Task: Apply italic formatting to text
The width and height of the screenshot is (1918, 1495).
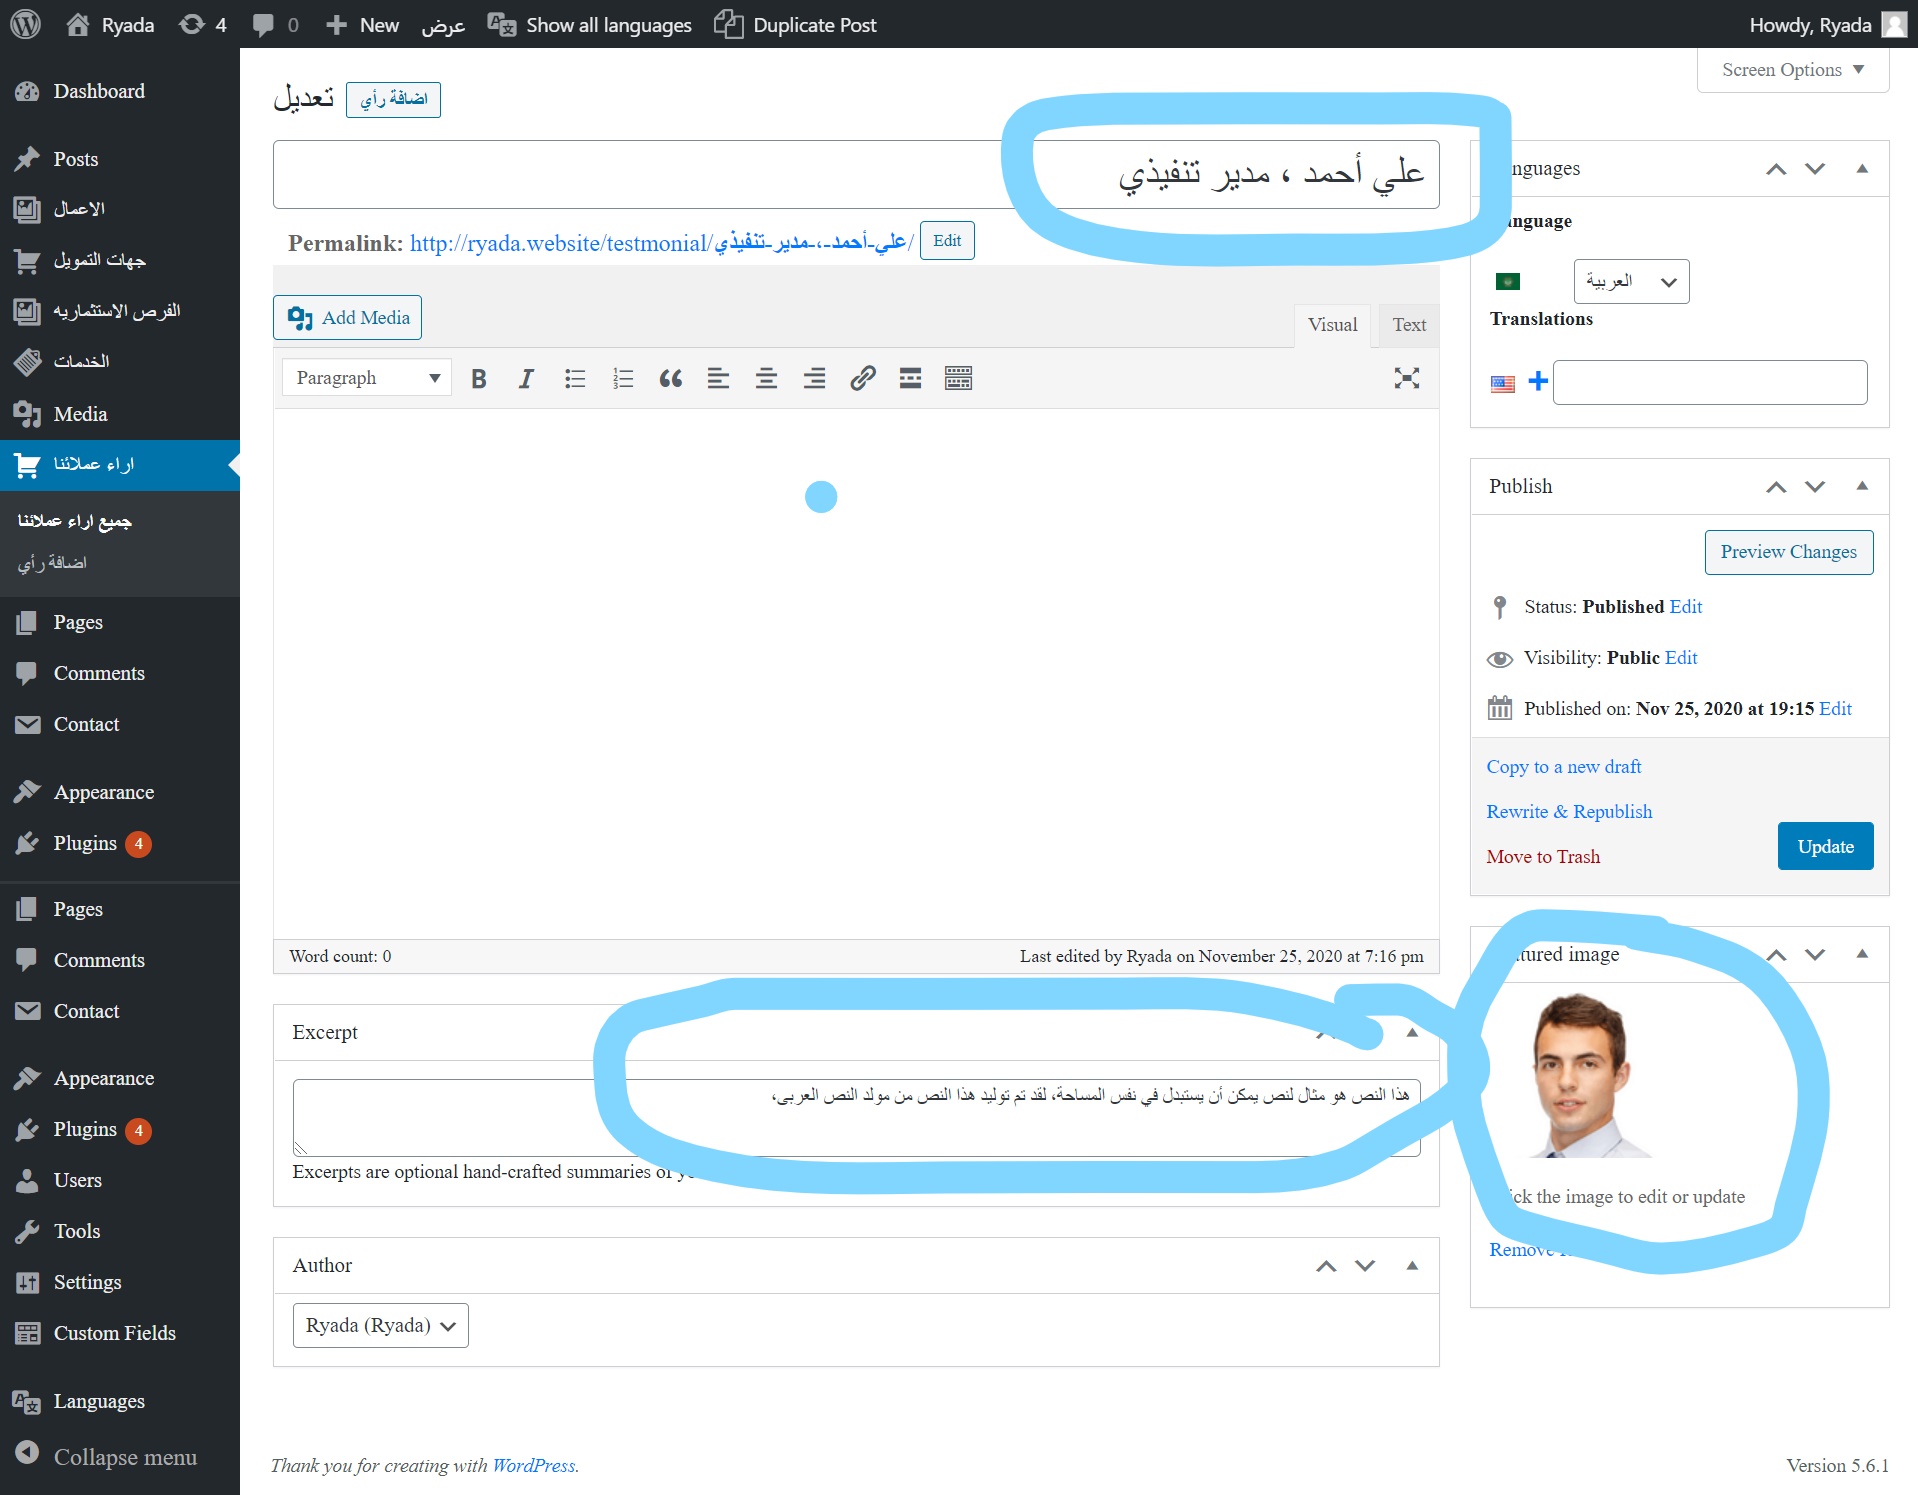Action: tap(526, 378)
